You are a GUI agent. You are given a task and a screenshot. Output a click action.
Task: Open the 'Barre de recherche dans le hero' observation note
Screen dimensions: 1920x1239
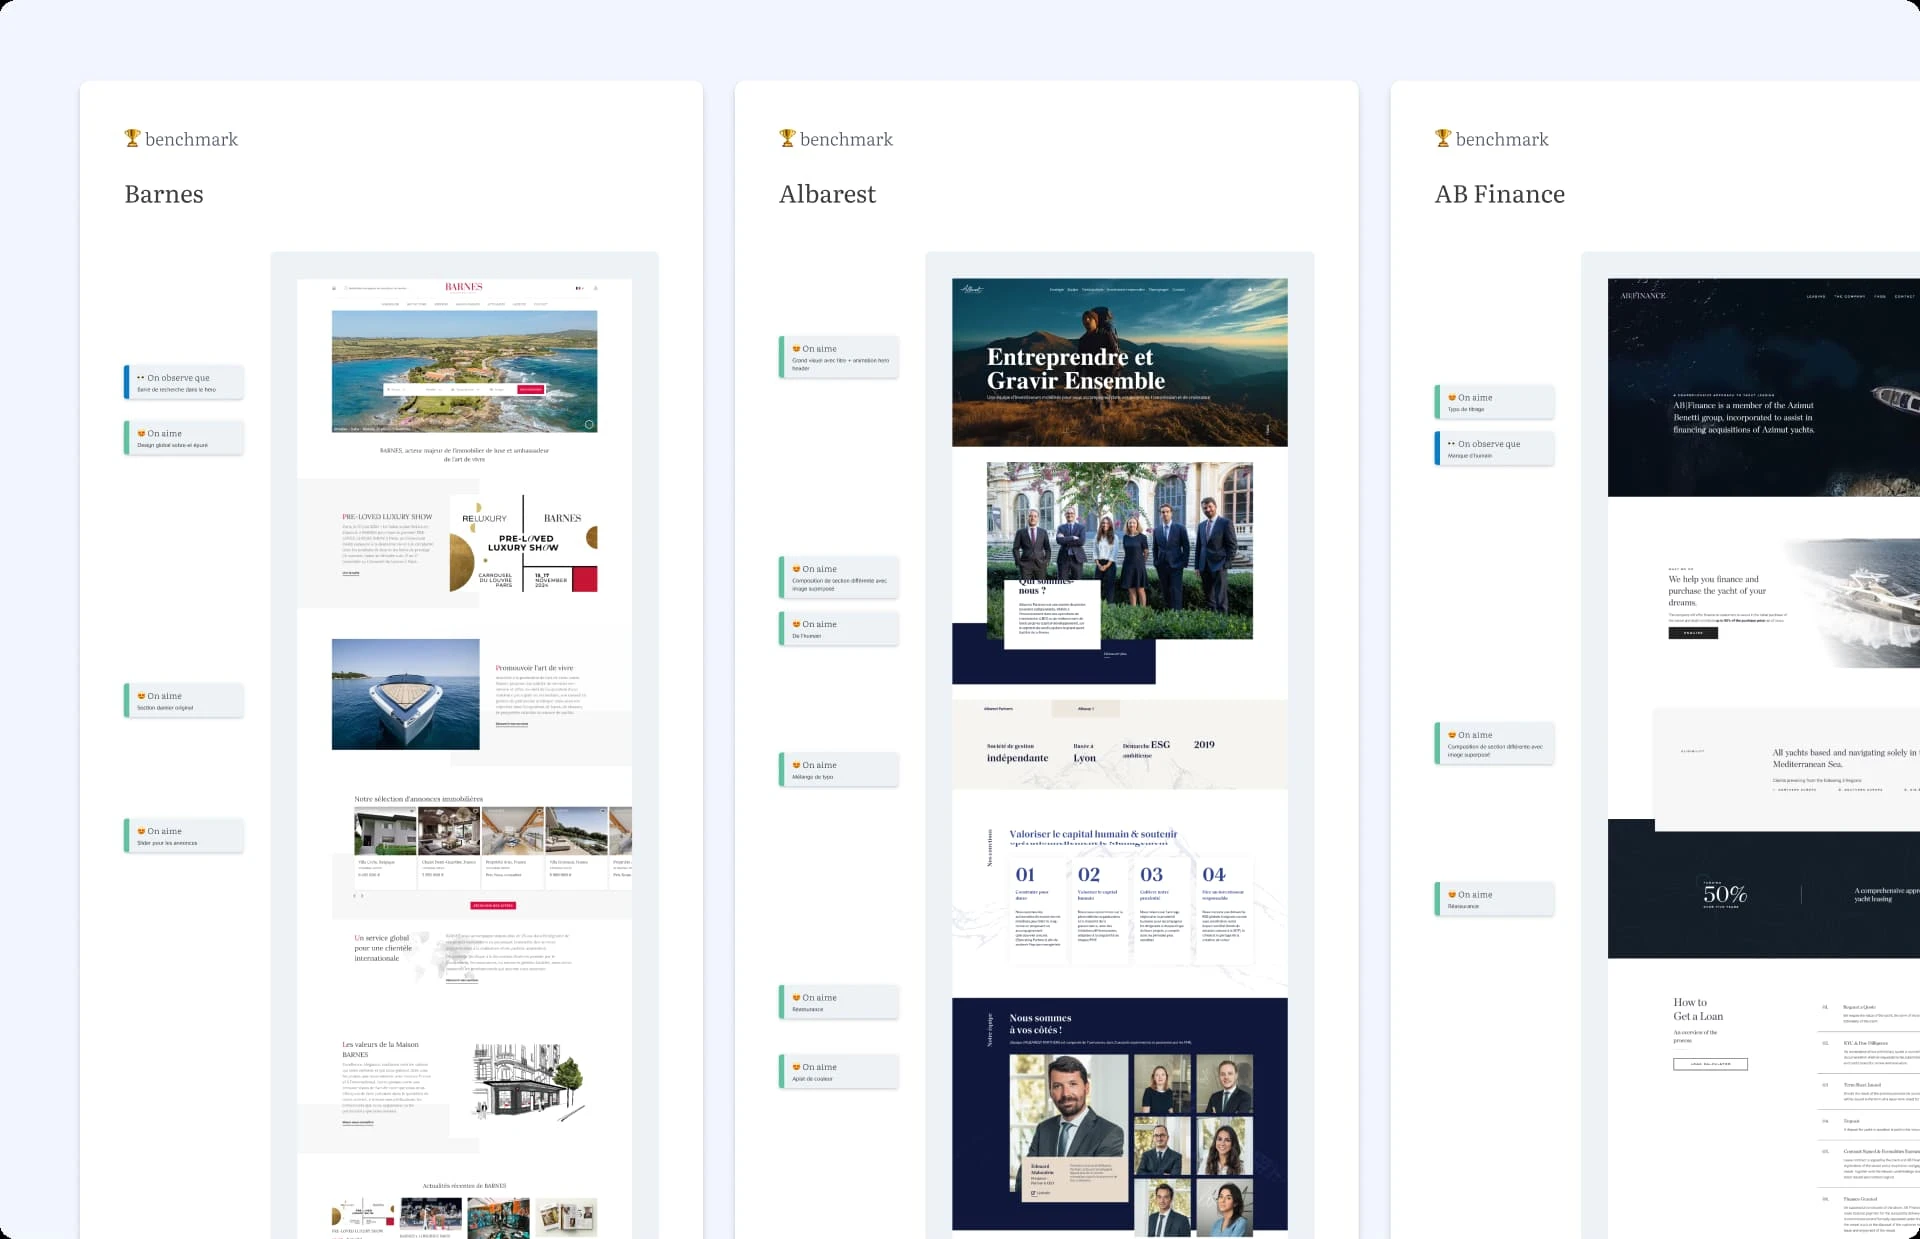(184, 383)
